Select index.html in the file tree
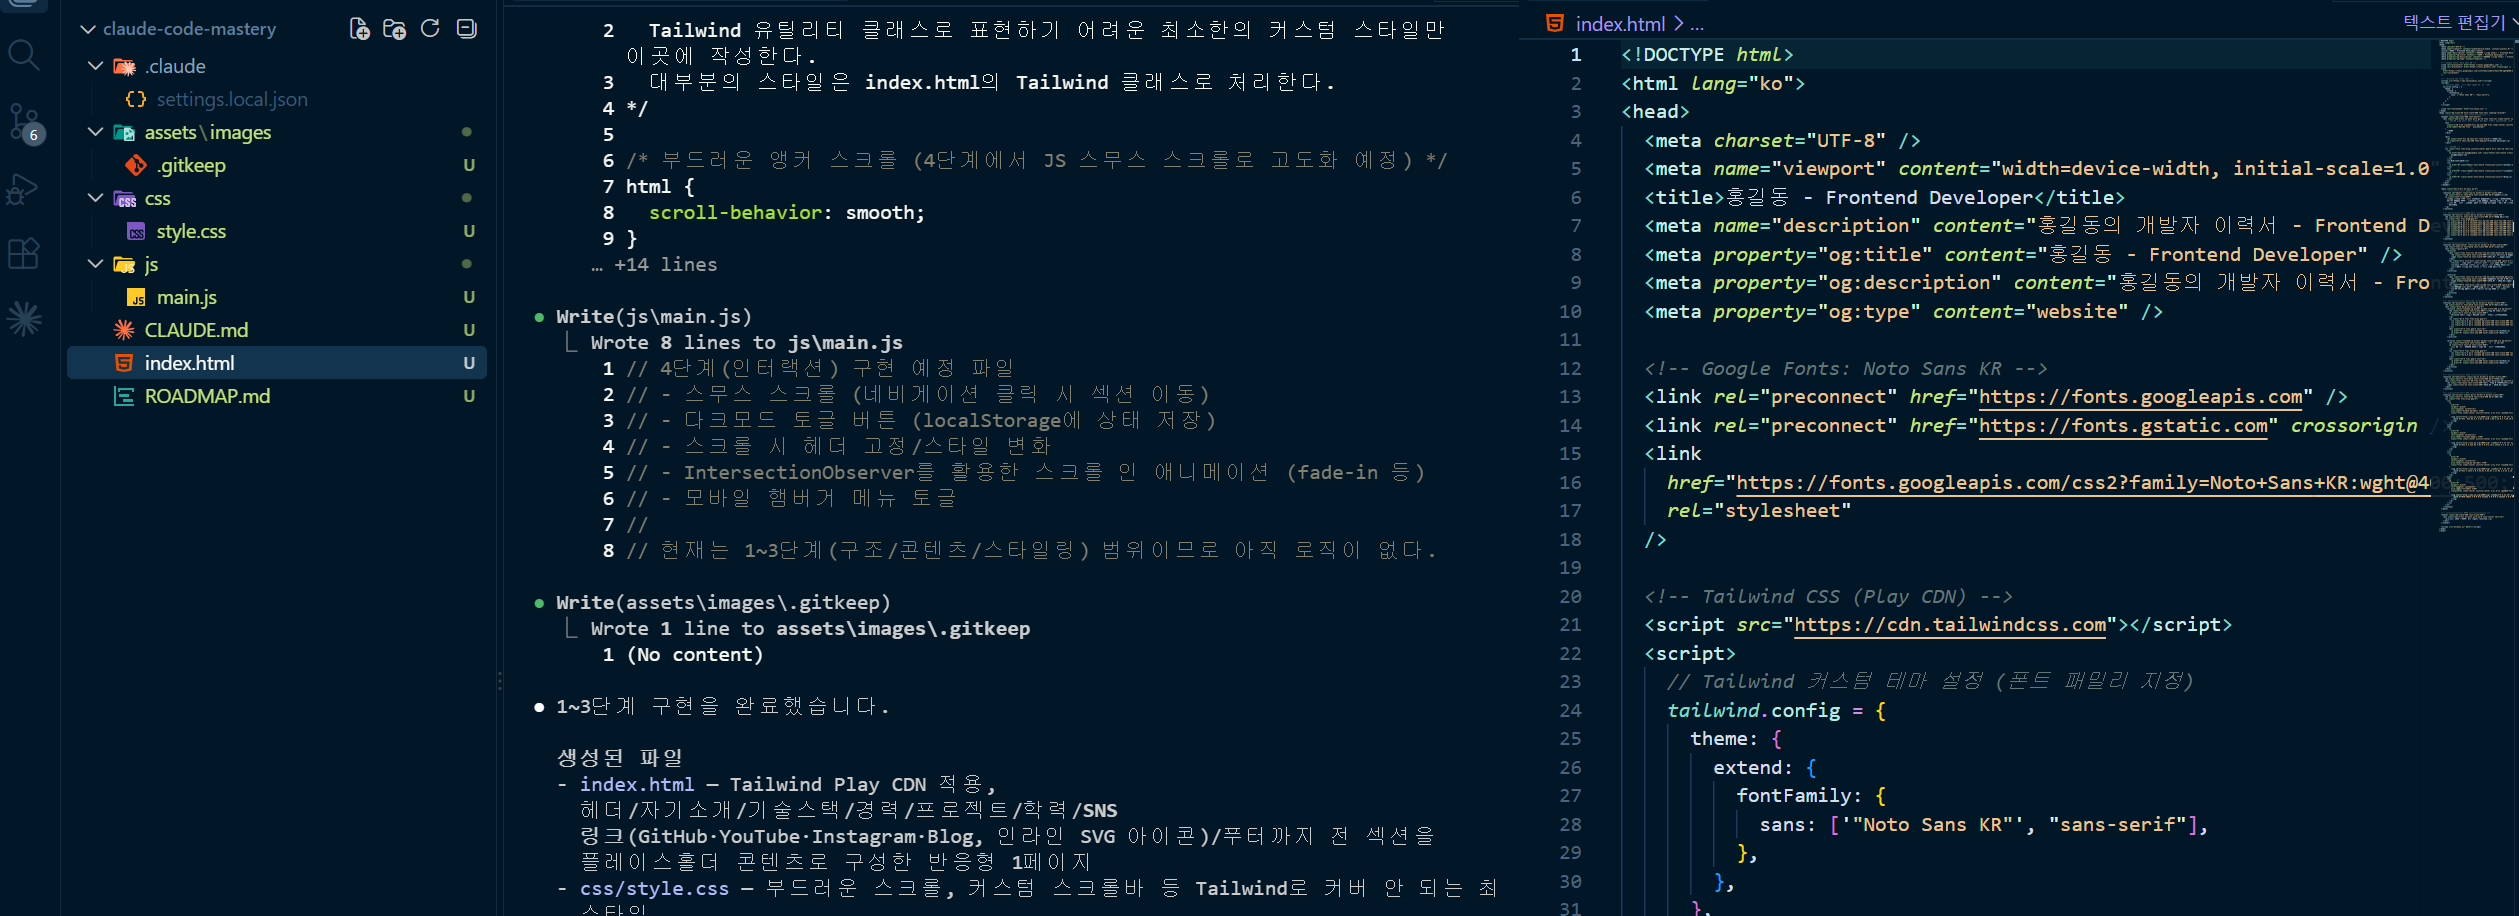 coord(277,363)
